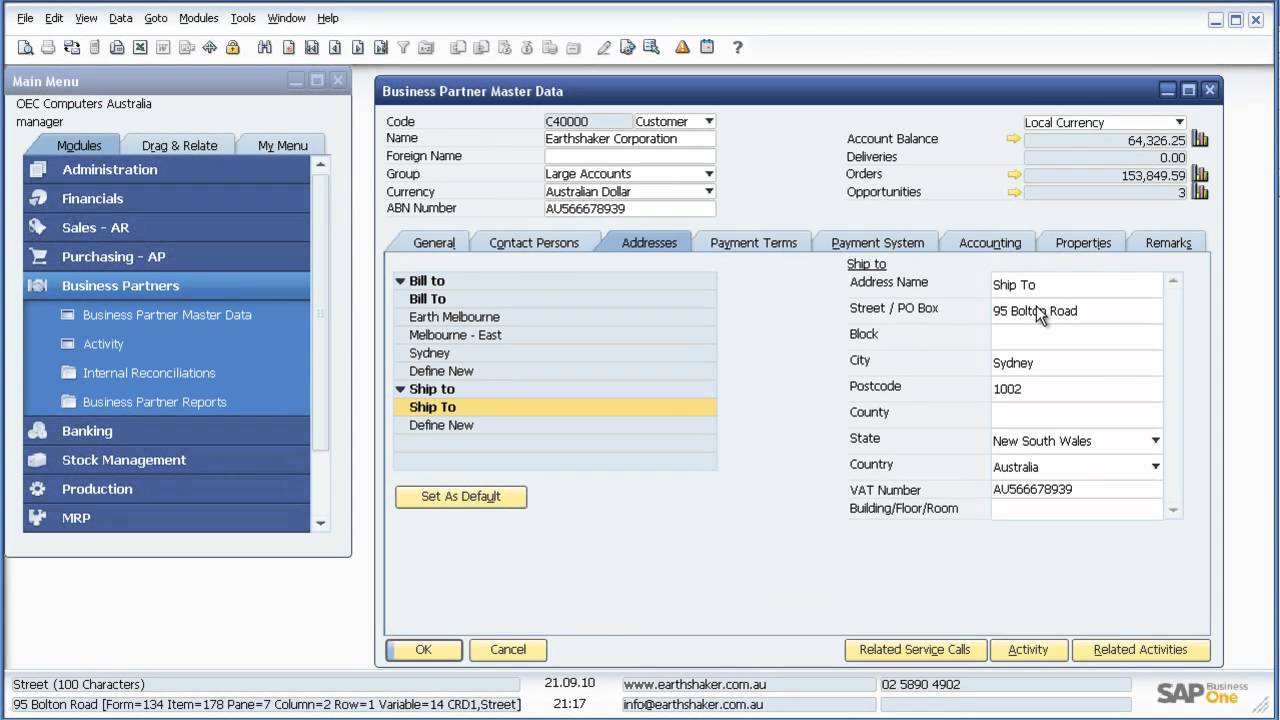Open the chart icon beside Orders

(x=1200, y=174)
